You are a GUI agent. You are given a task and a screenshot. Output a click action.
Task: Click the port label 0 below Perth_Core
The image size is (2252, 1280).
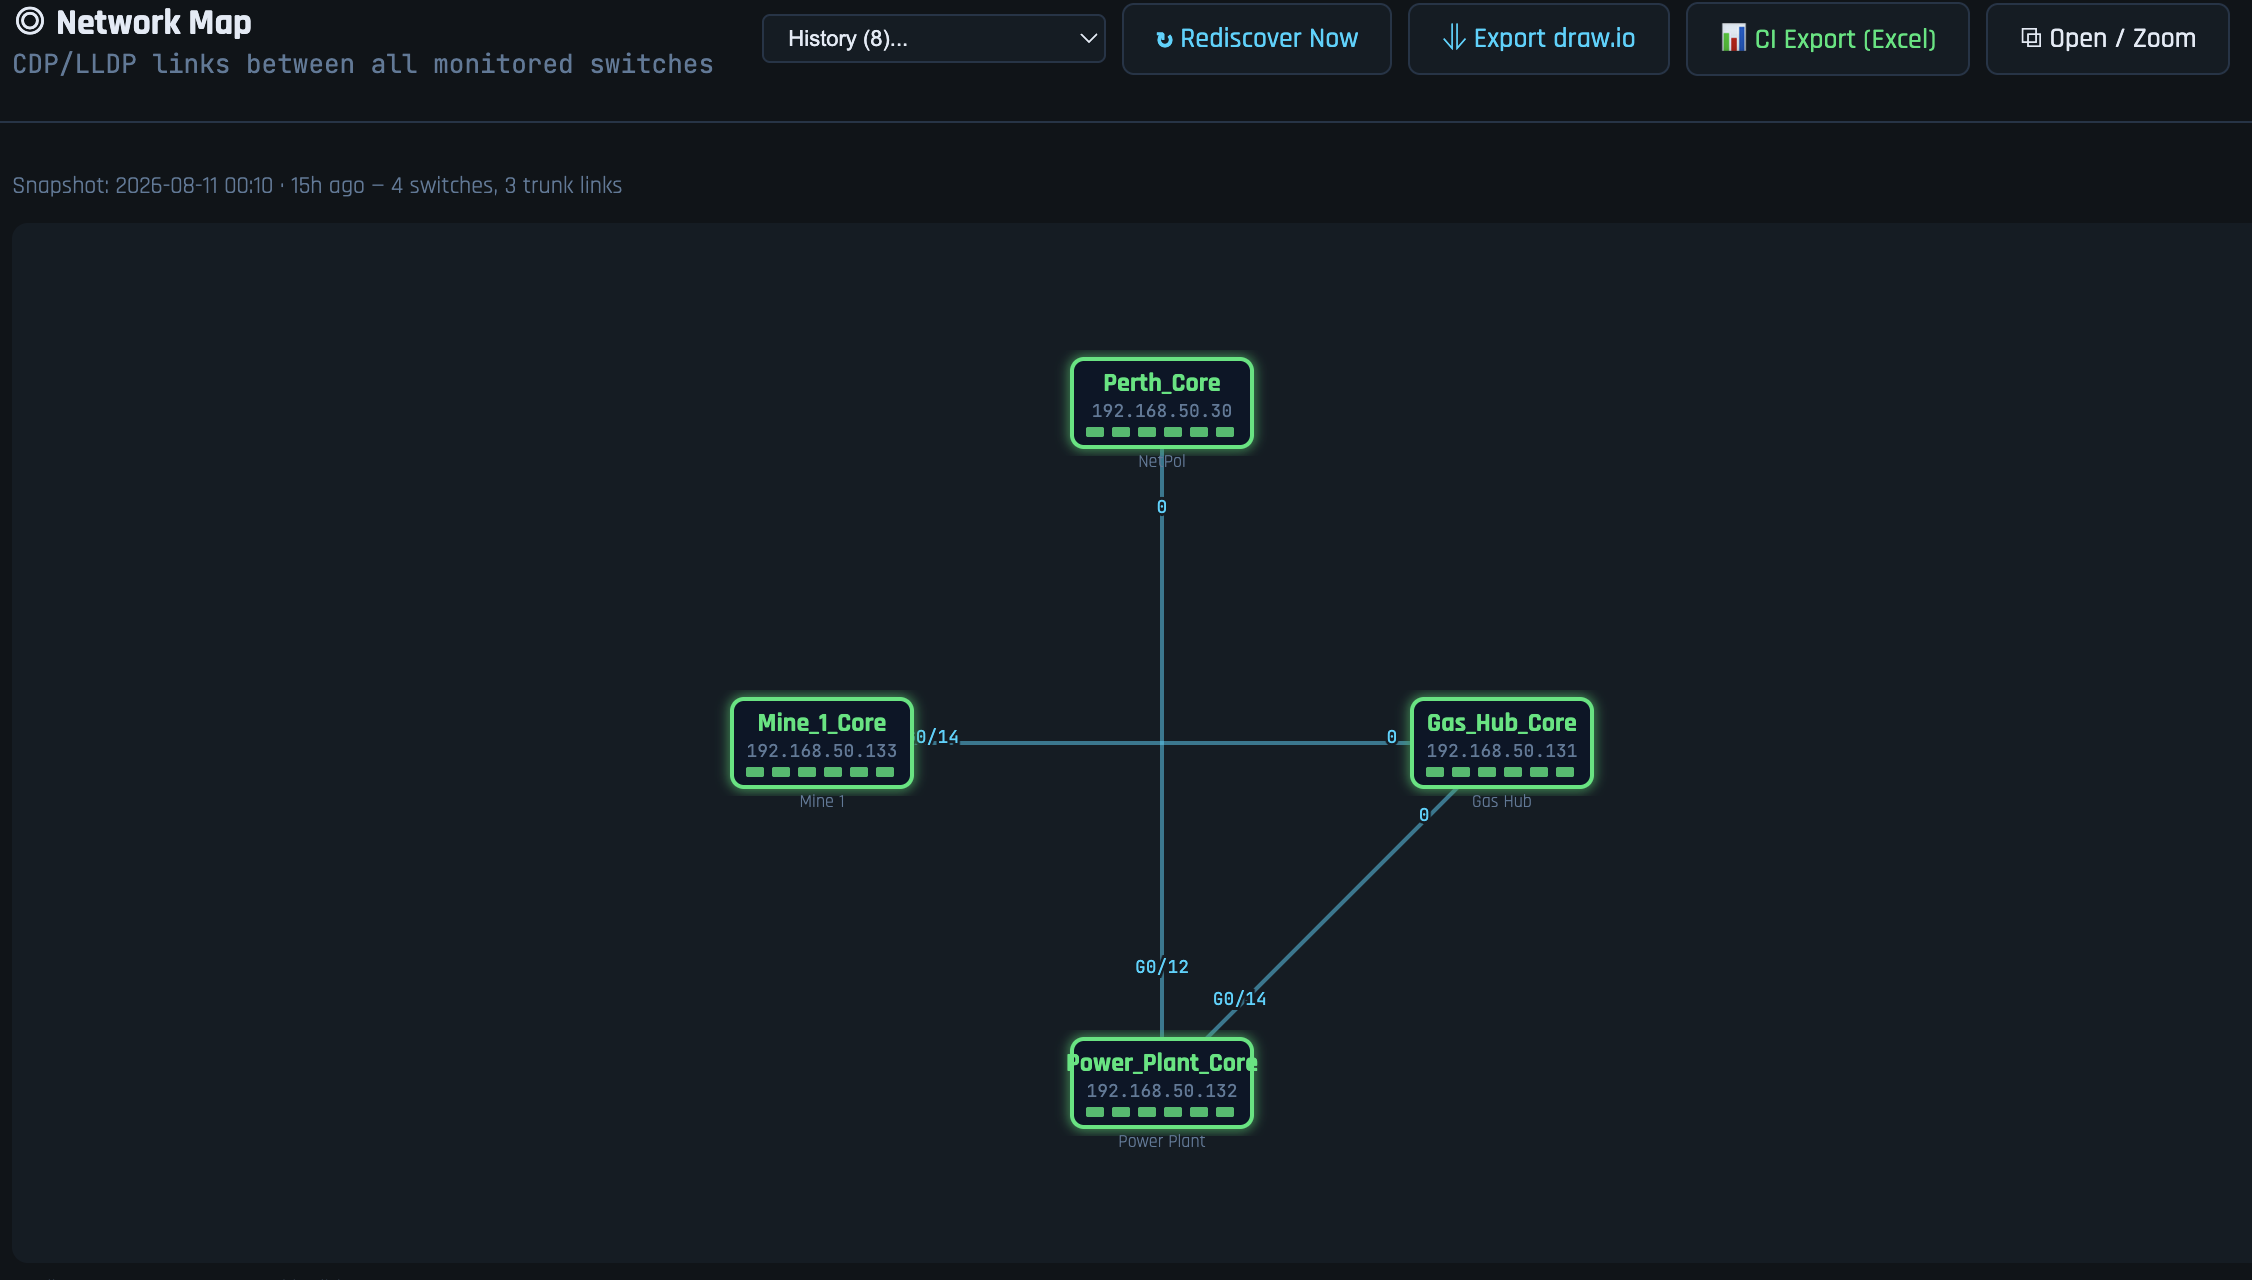click(x=1161, y=507)
